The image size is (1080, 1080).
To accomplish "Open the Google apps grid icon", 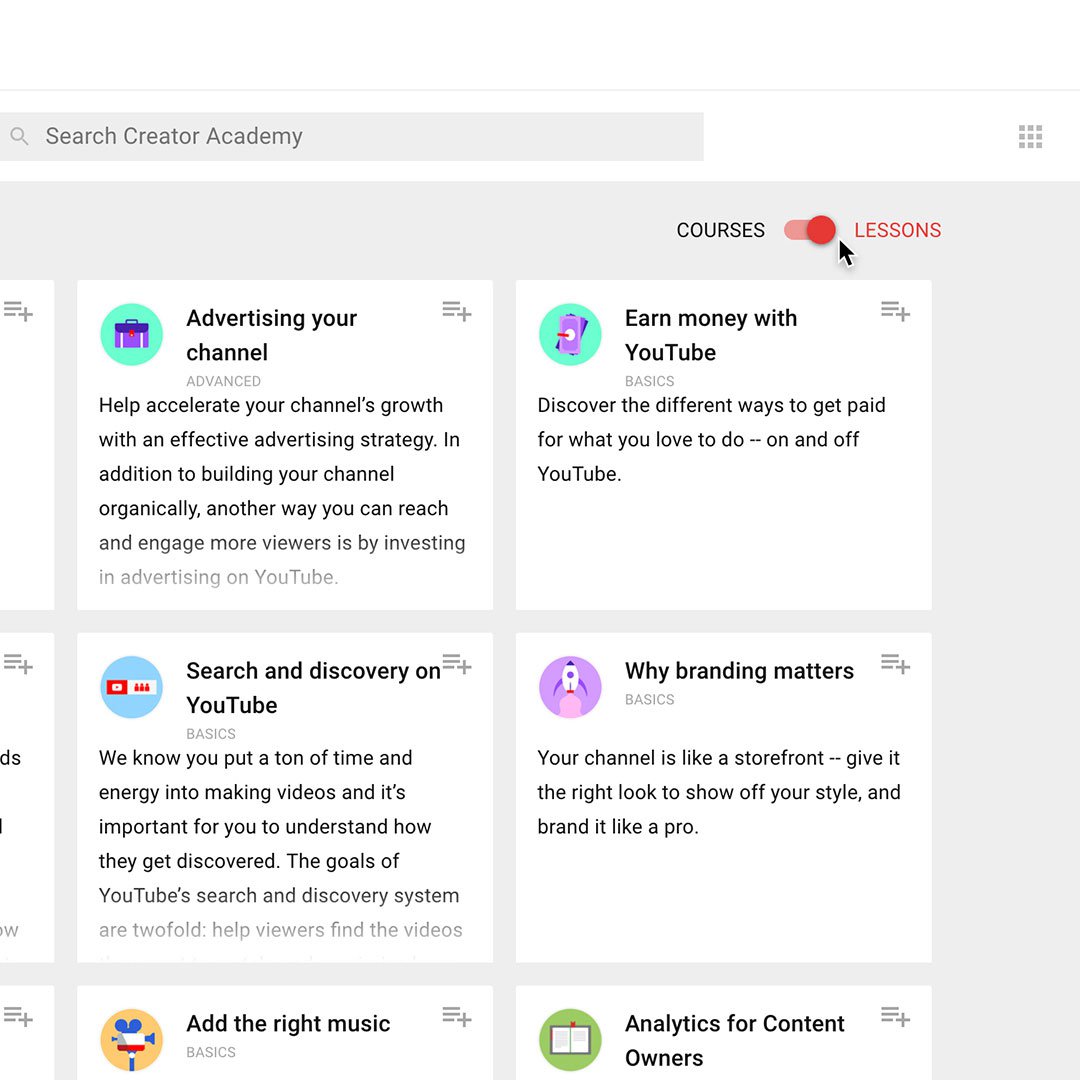I will pos(1030,136).
